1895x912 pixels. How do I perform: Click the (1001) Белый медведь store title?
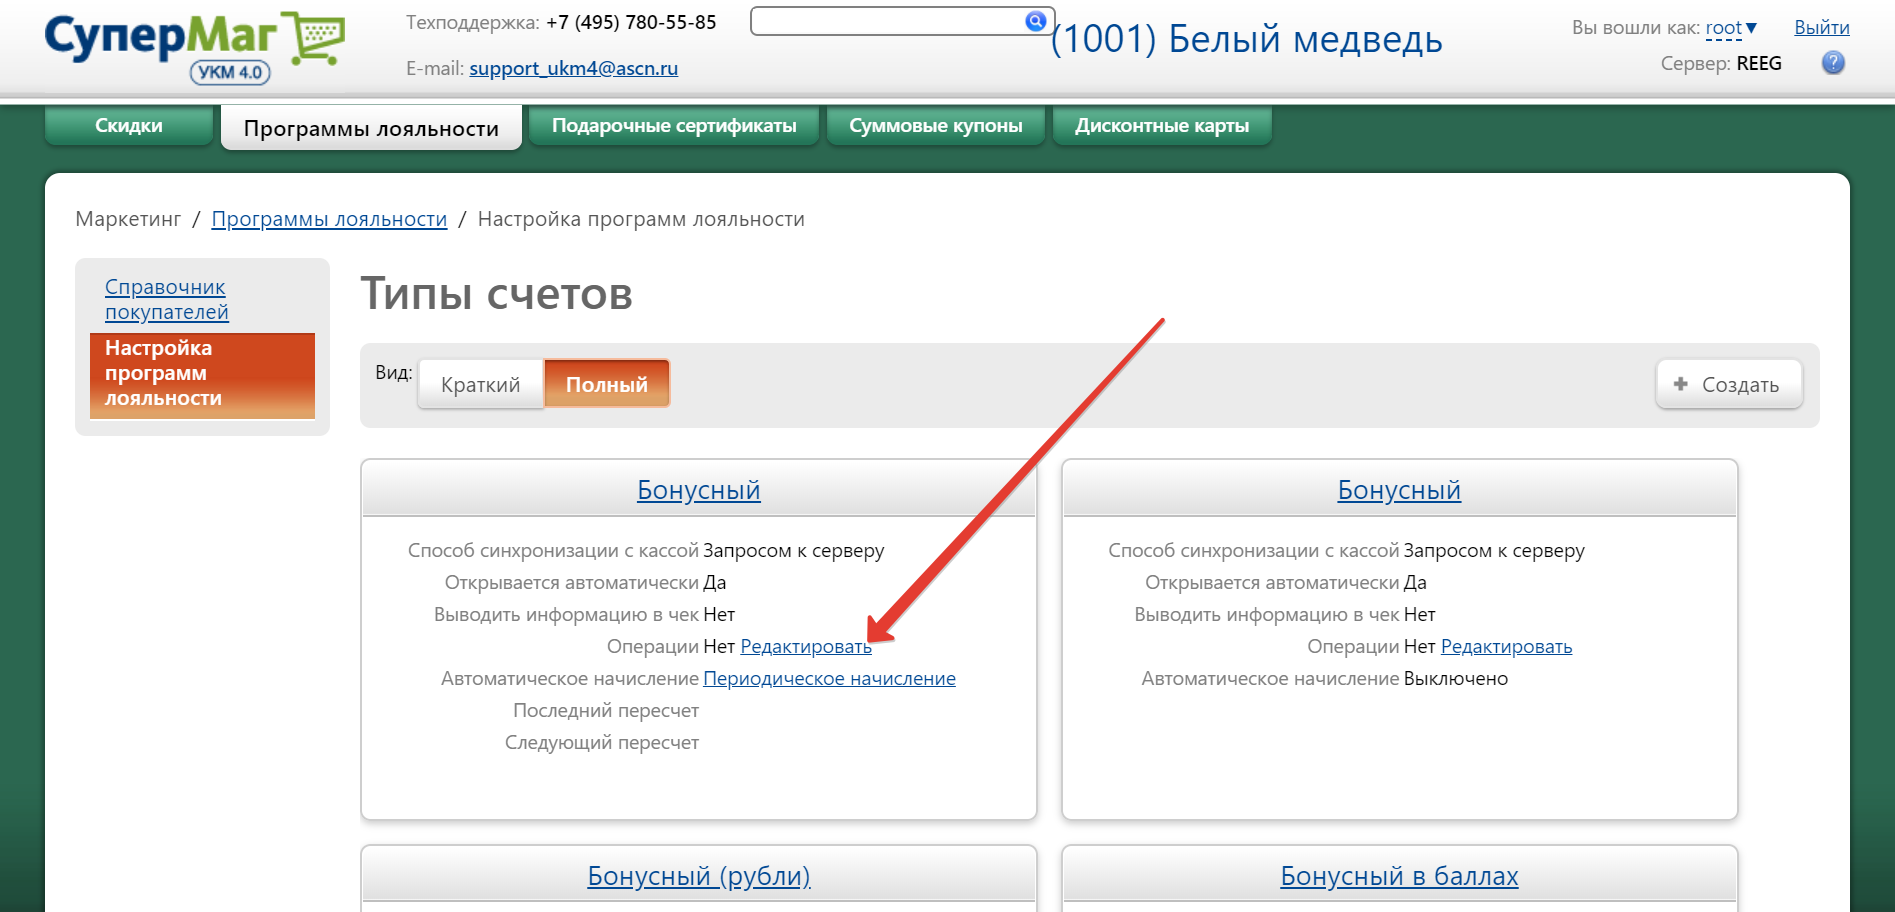pos(1246,39)
